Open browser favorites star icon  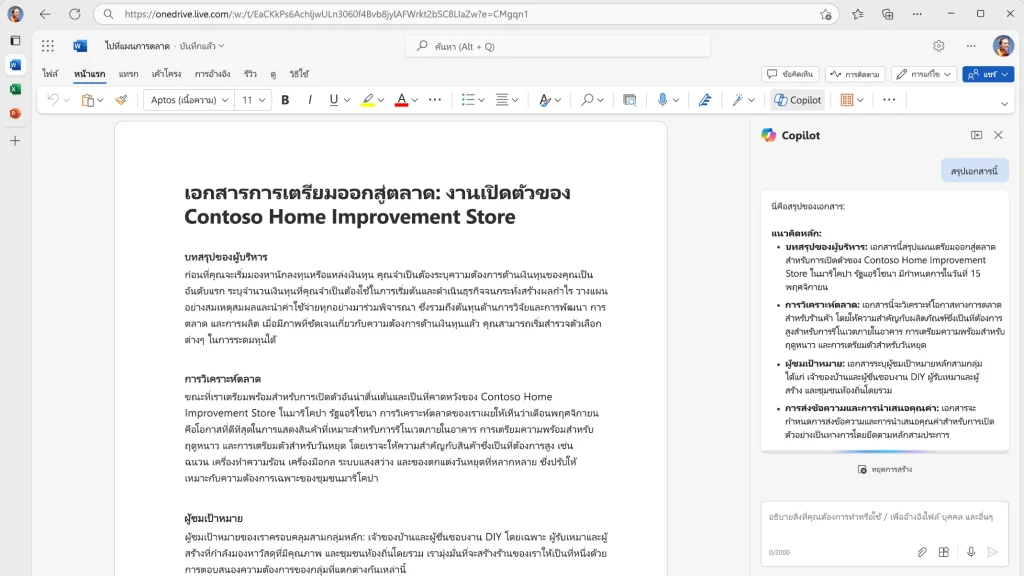click(x=857, y=14)
